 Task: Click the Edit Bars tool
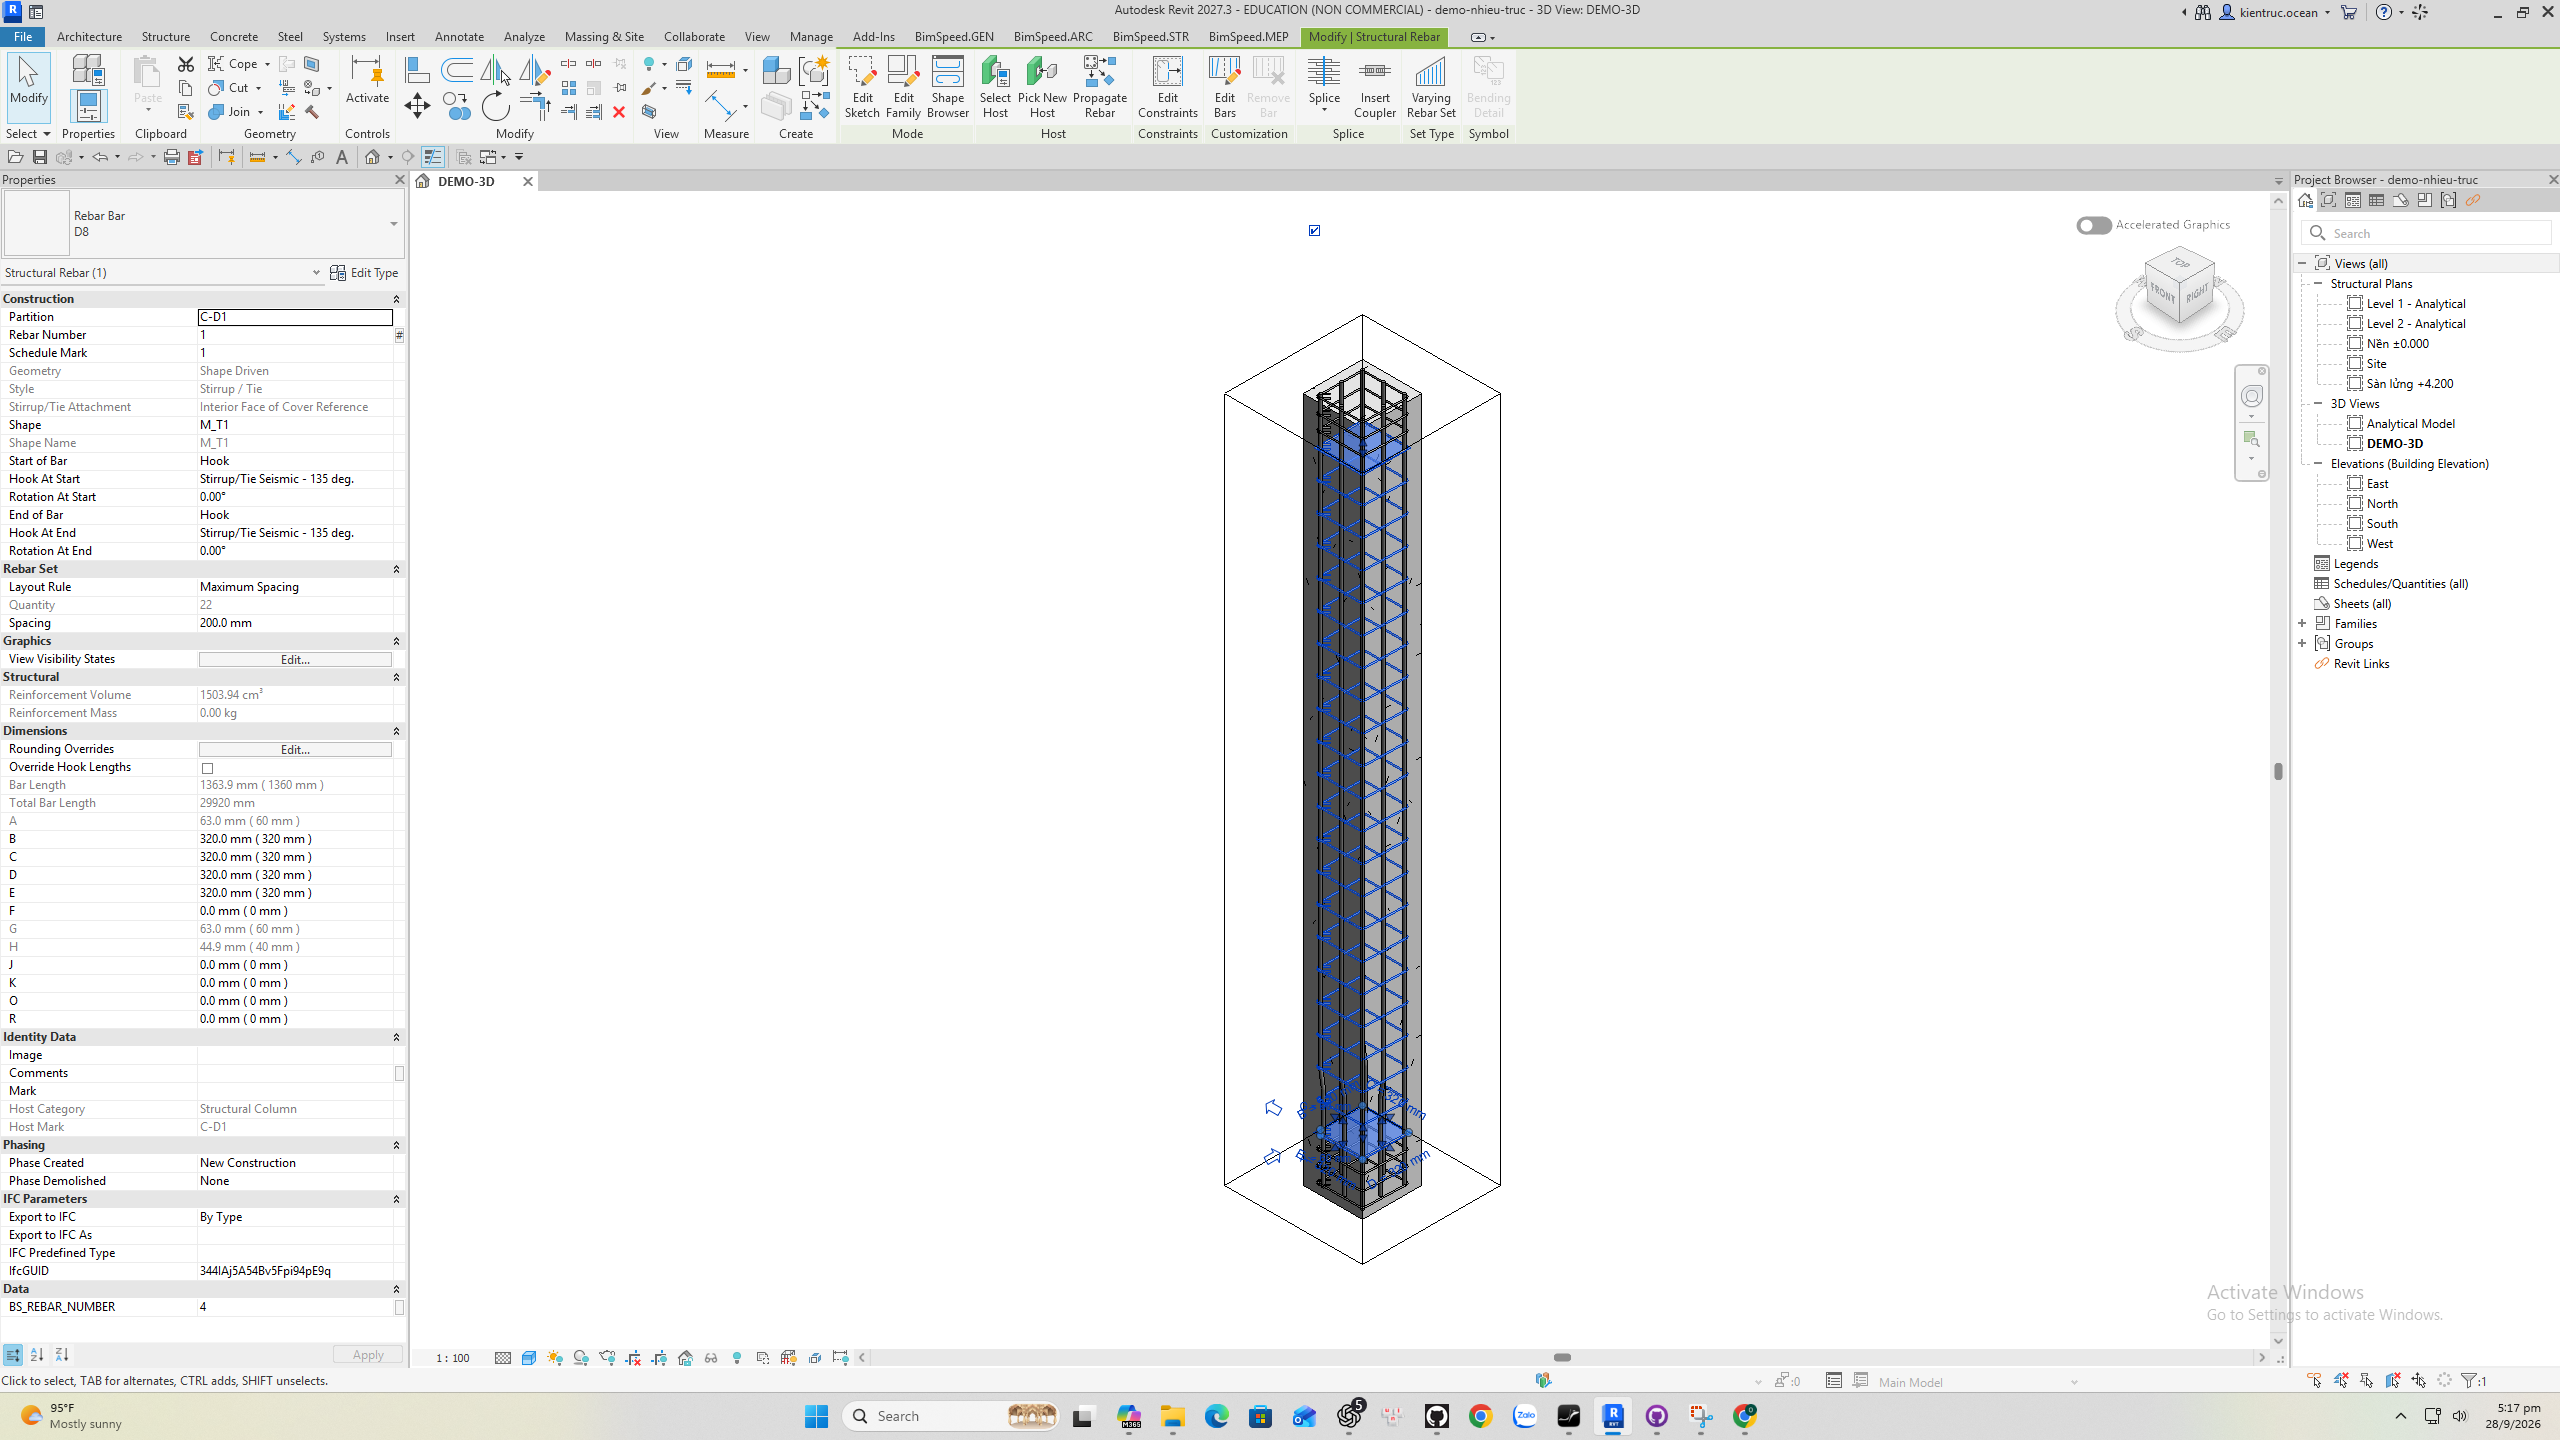tap(1224, 87)
